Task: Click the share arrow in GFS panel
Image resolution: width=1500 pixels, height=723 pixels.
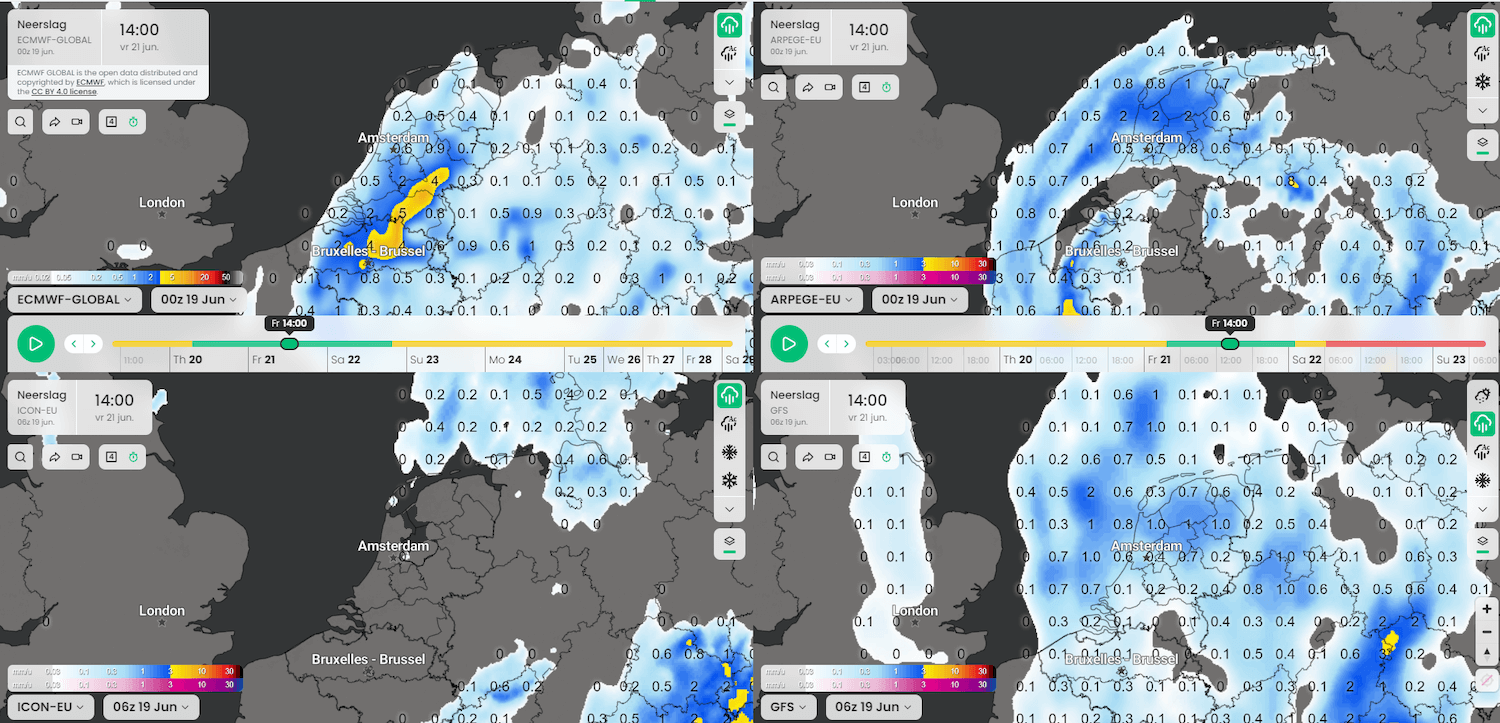Action: point(808,457)
